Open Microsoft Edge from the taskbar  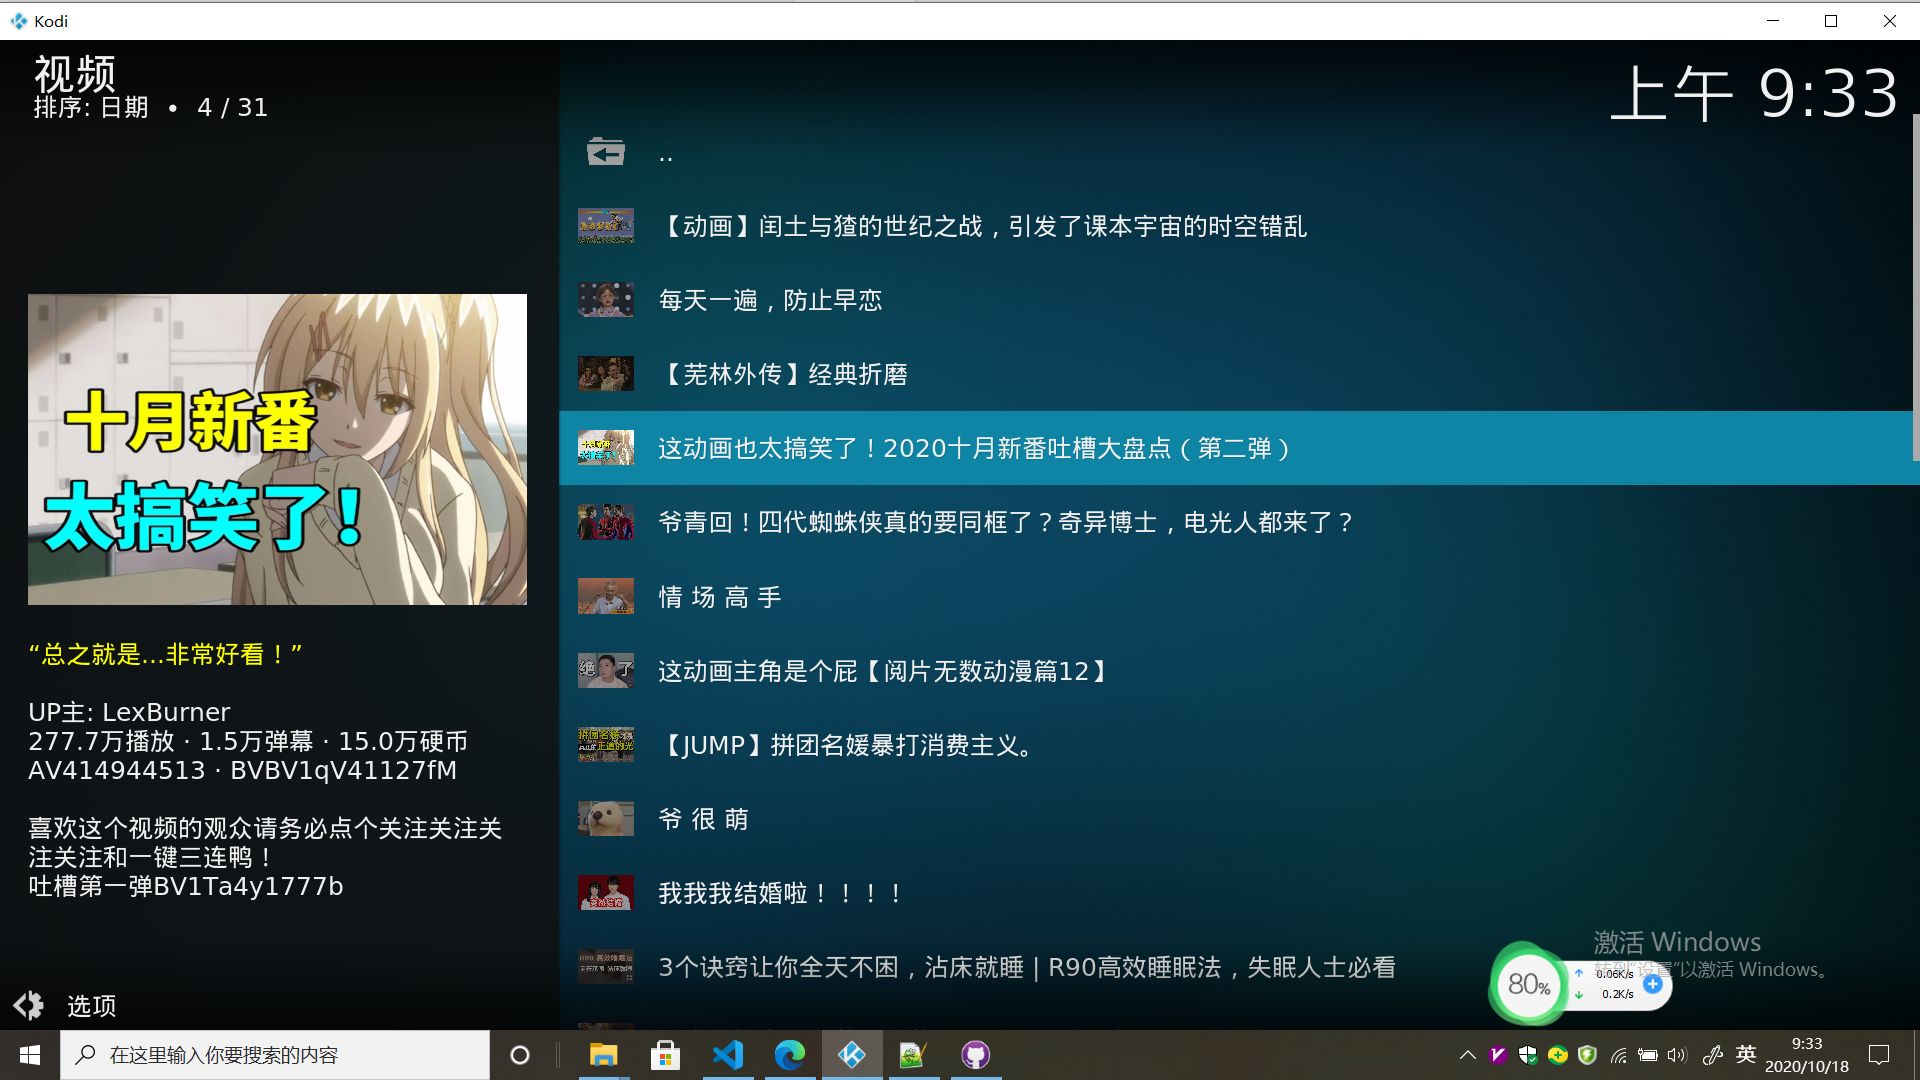[x=790, y=1055]
